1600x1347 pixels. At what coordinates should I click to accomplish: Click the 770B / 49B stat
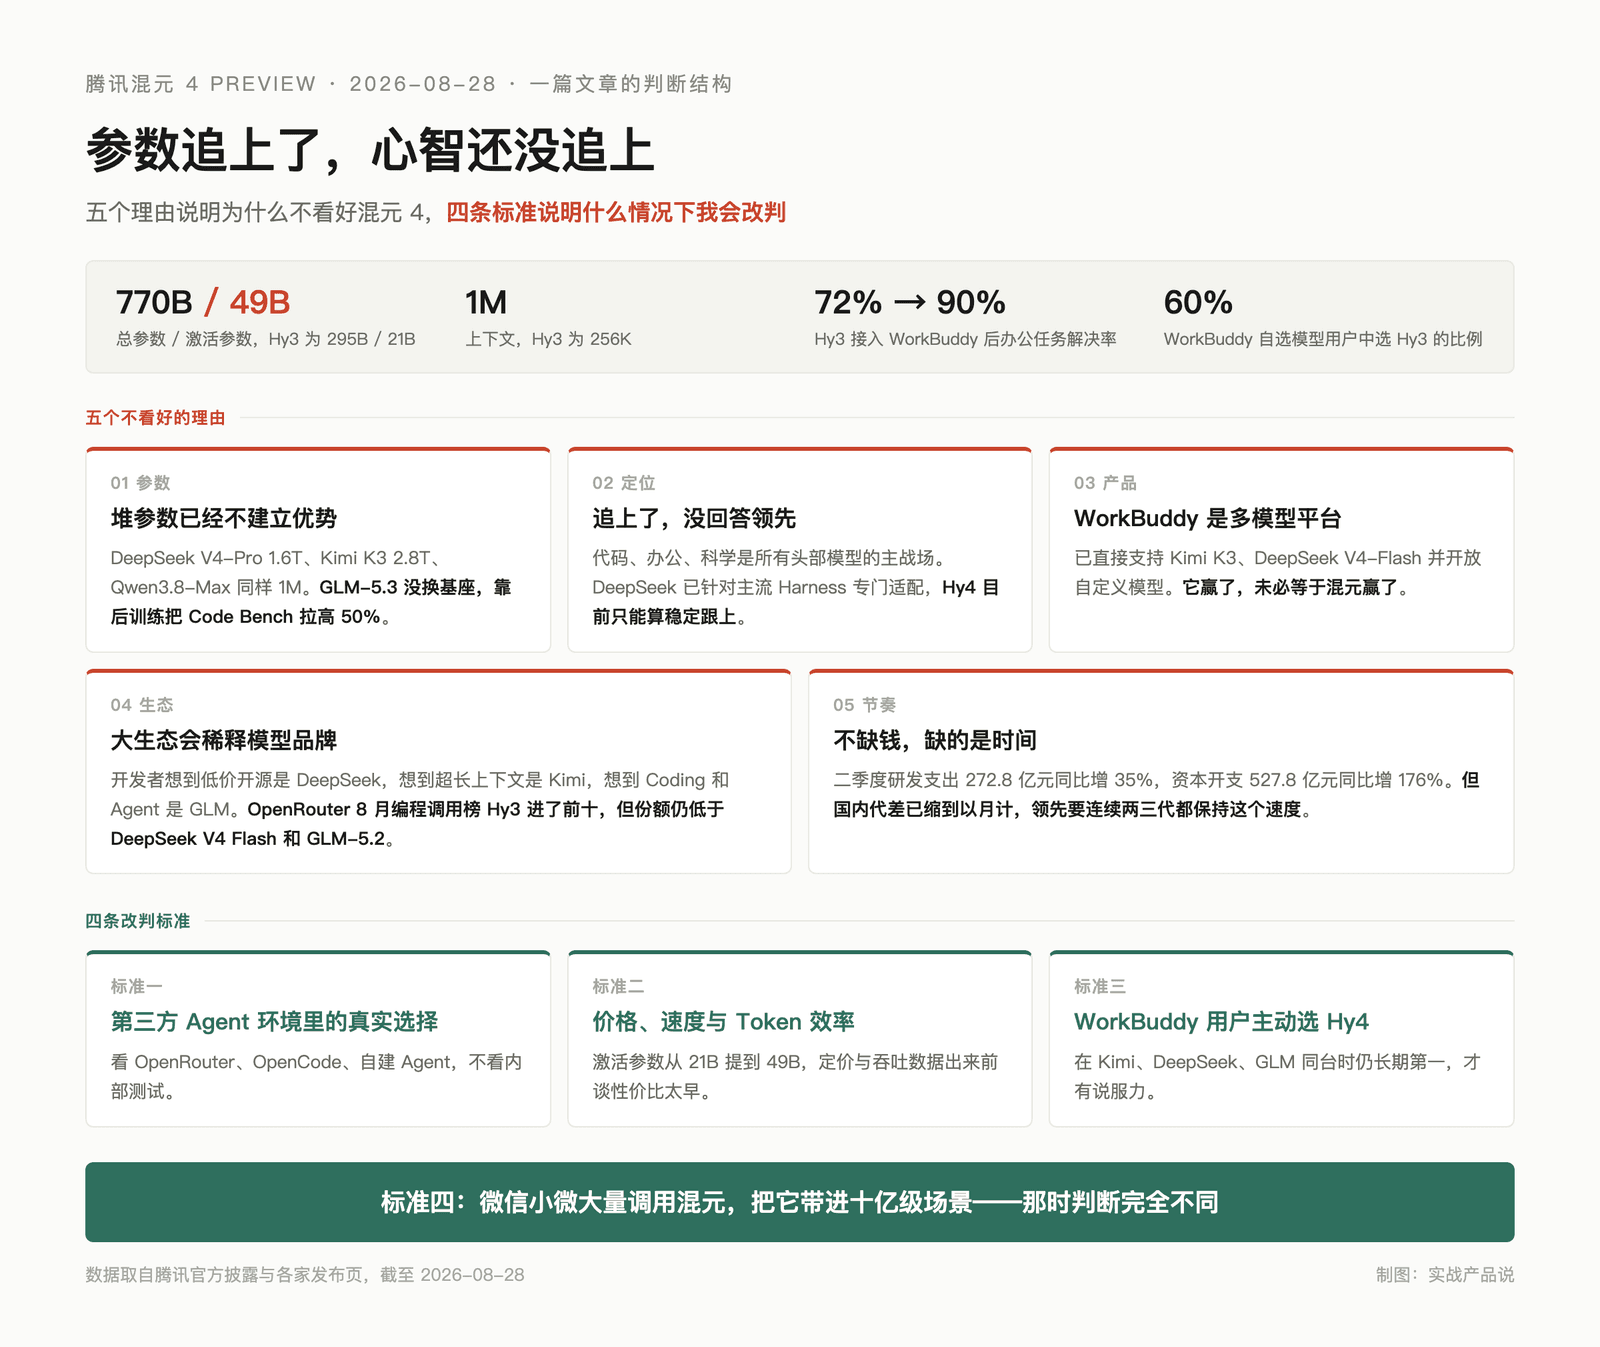[x=203, y=302]
